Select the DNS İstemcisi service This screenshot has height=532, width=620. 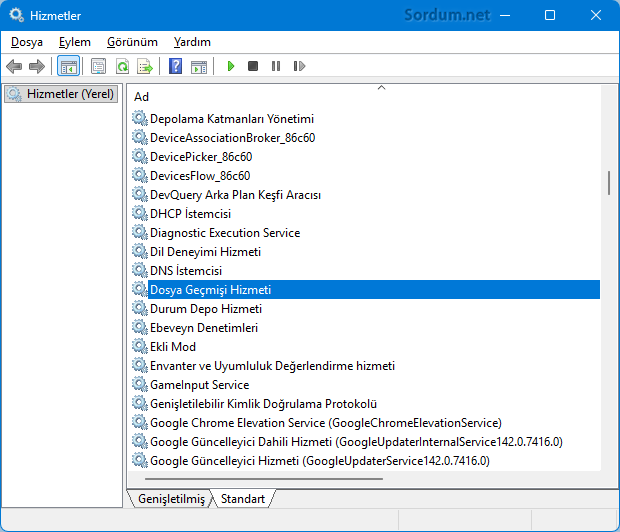coord(185,271)
